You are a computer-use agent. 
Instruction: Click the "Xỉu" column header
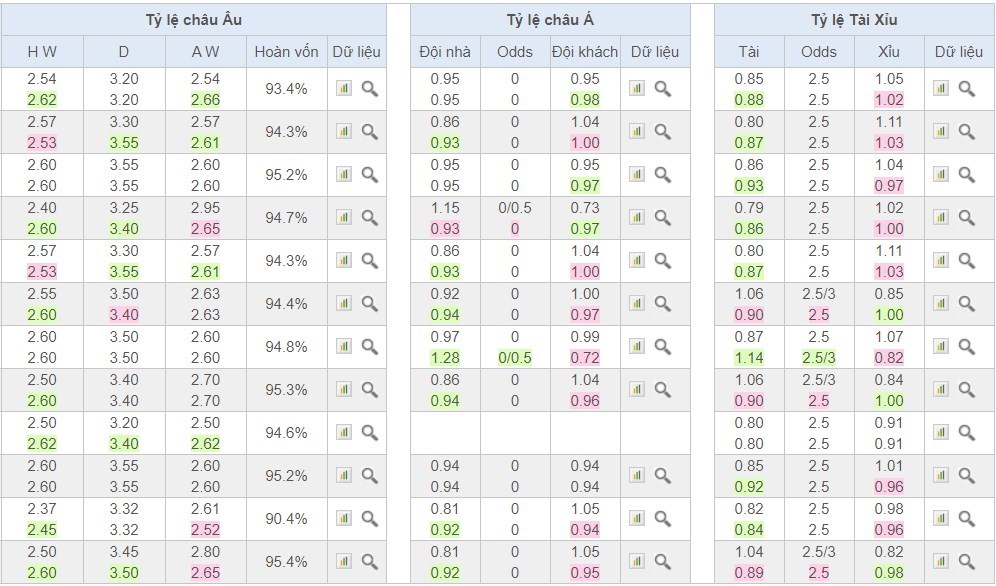tap(888, 52)
